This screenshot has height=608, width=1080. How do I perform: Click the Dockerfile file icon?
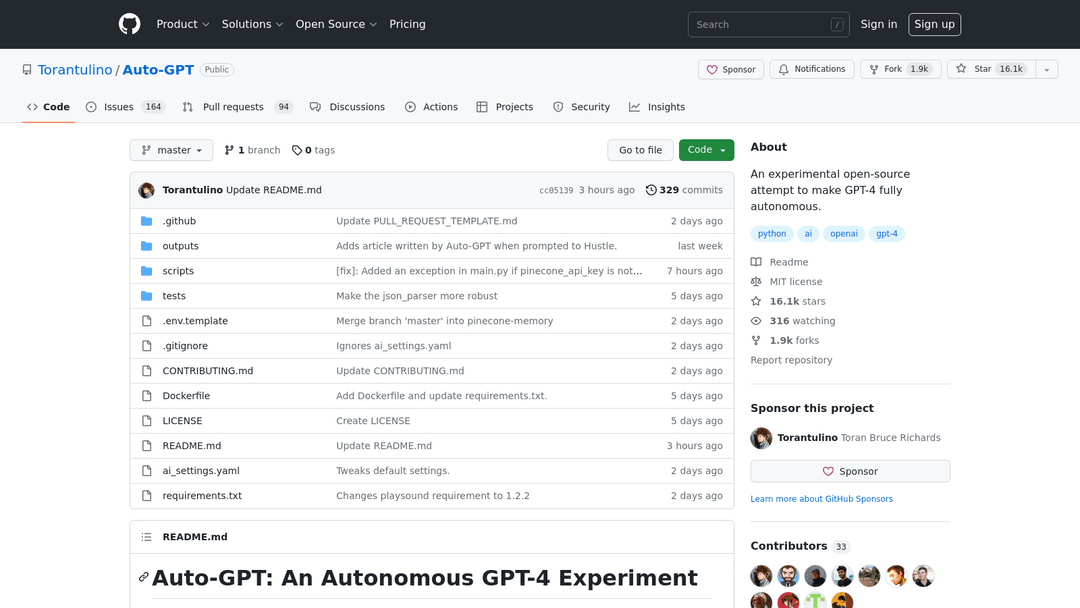(147, 396)
